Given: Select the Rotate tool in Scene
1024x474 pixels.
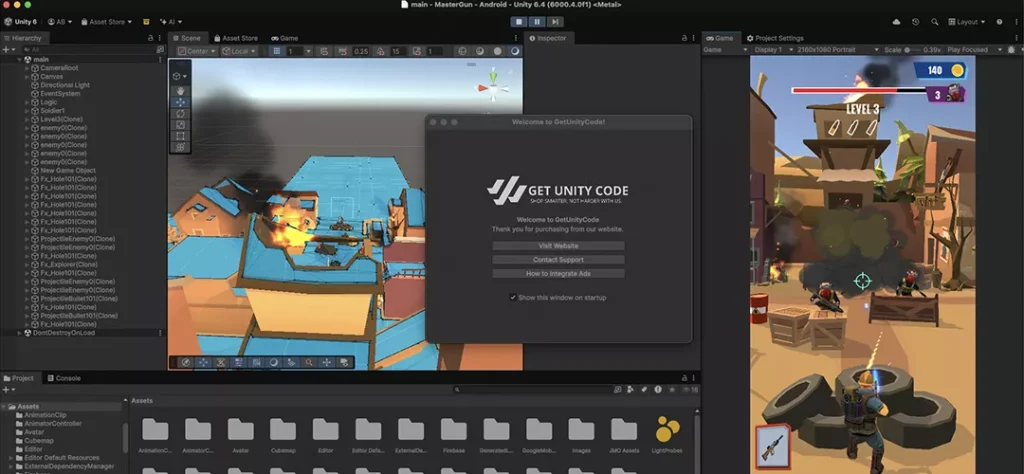Looking at the screenshot, I should (x=180, y=113).
